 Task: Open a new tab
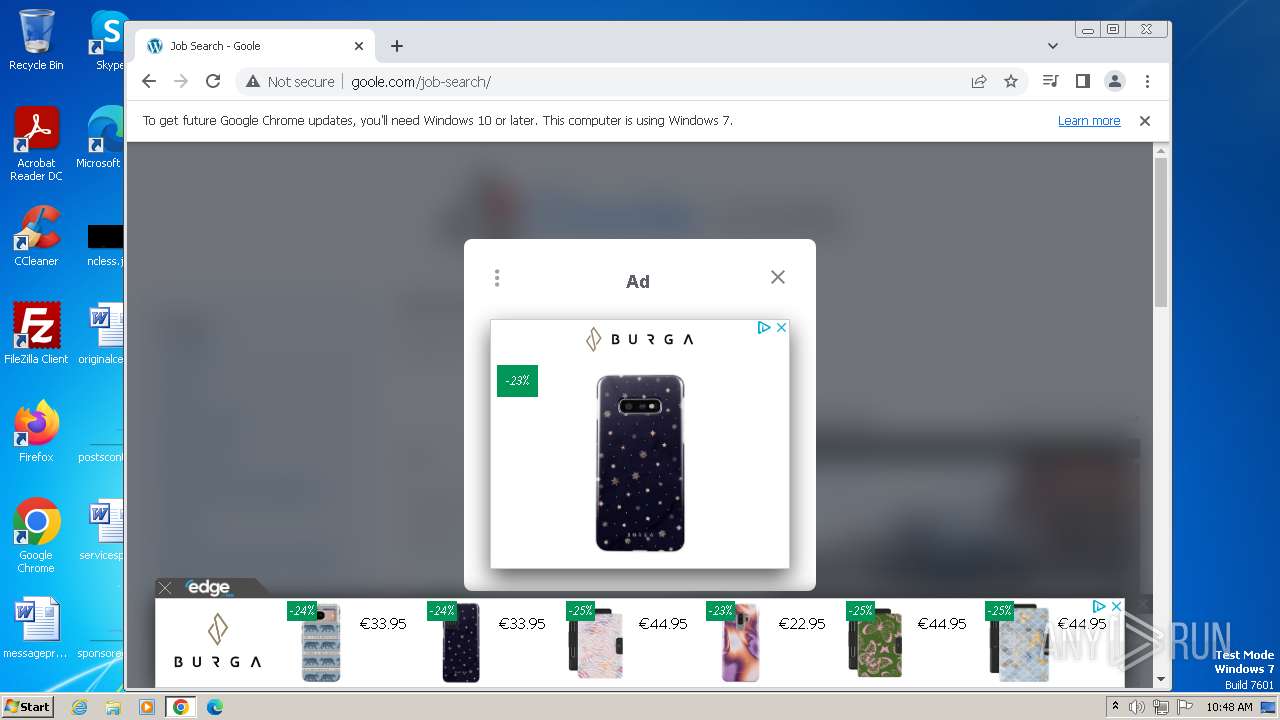397,46
